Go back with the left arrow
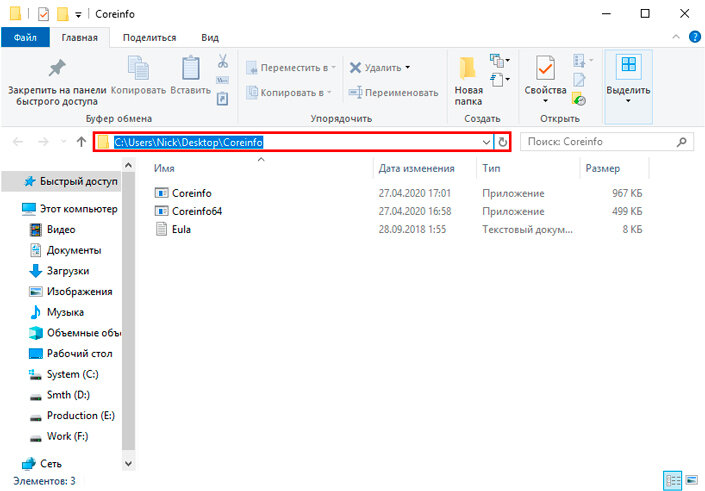 [18, 142]
